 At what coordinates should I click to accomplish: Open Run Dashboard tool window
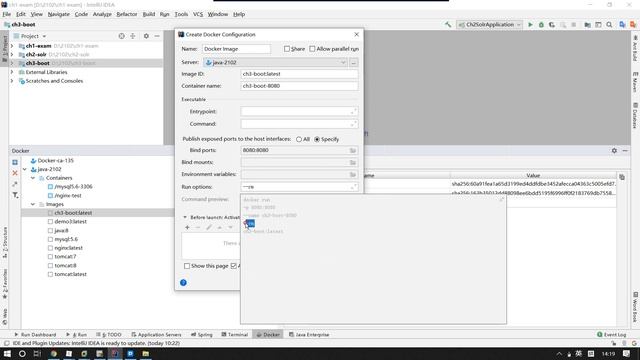pyautogui.click(x=36, y=334)
